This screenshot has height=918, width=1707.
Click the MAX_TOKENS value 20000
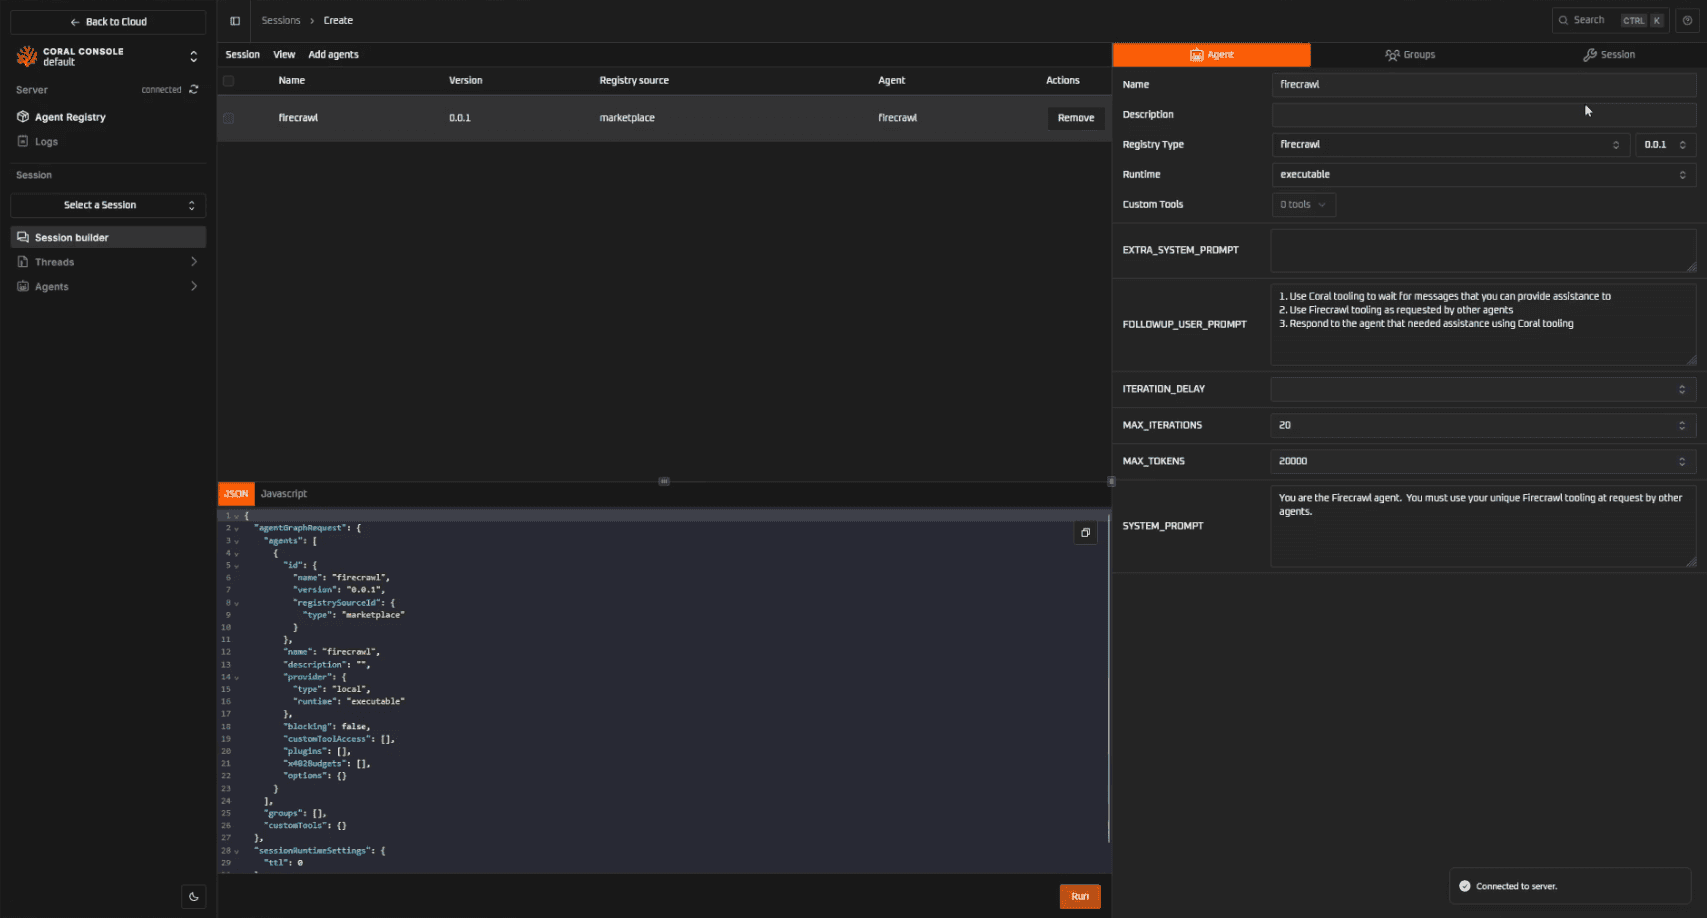click(x=1293, y=461)
